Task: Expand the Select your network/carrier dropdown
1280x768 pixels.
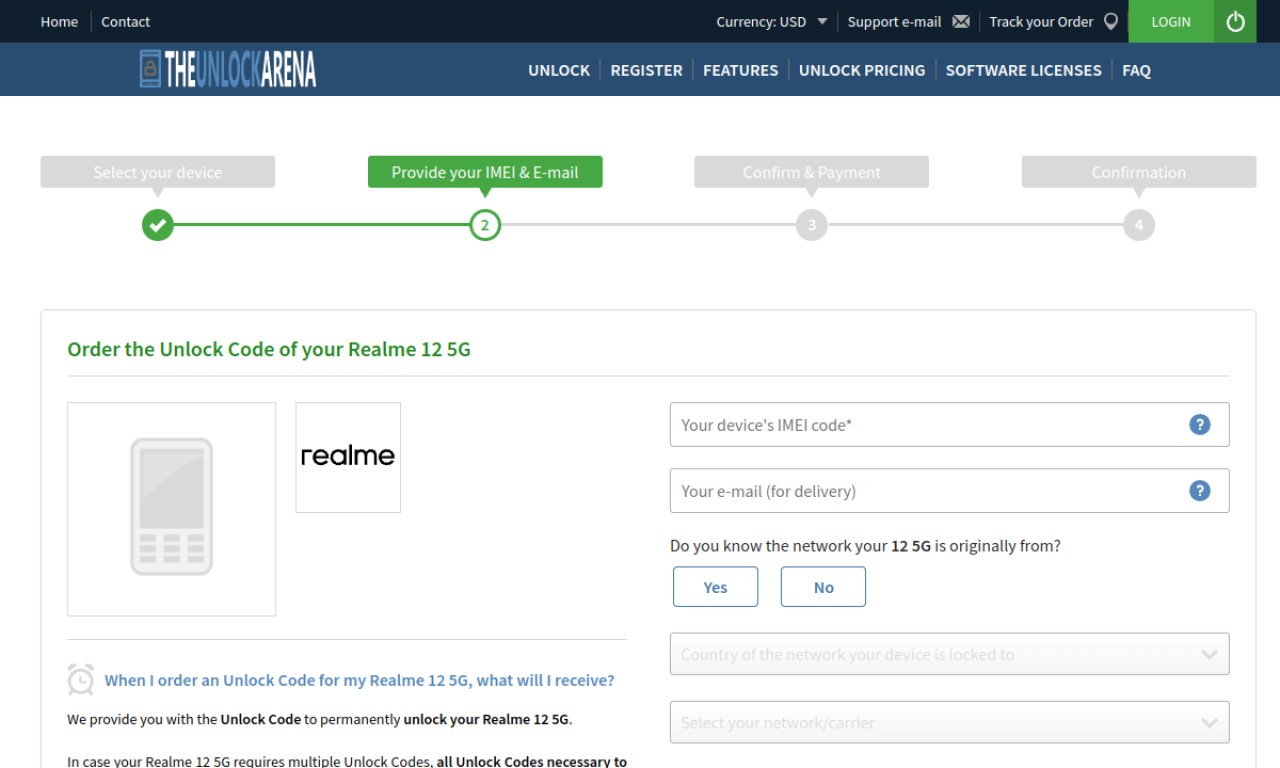Action: coord(949,722)
